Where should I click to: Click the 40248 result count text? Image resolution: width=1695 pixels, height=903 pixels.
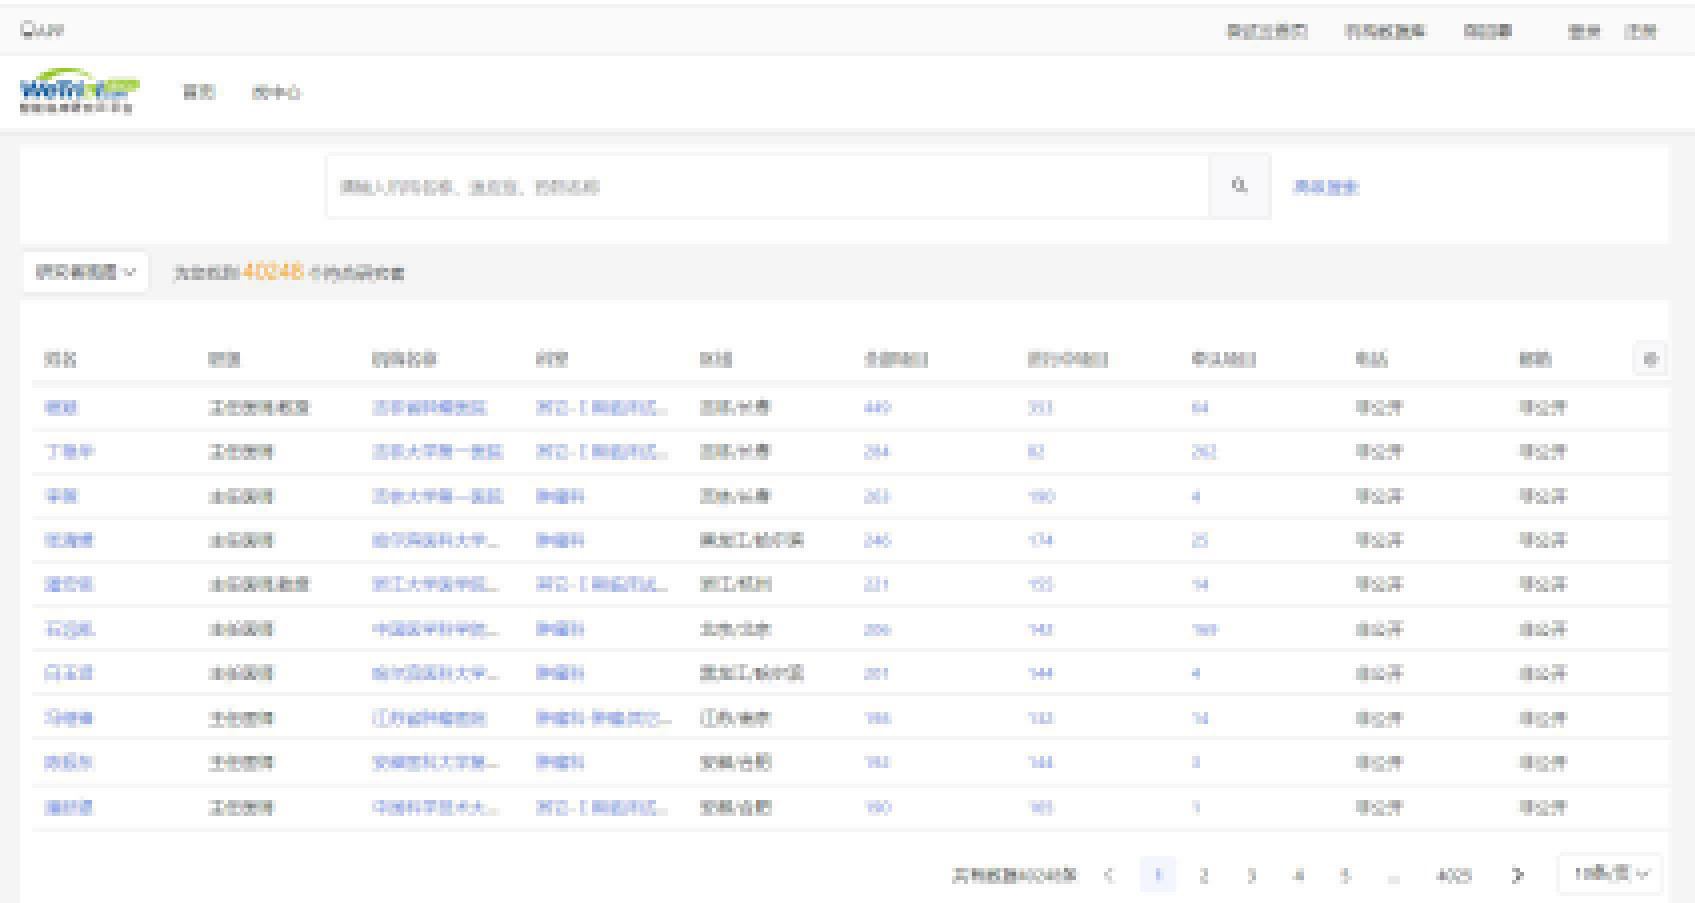coord(272,271)
